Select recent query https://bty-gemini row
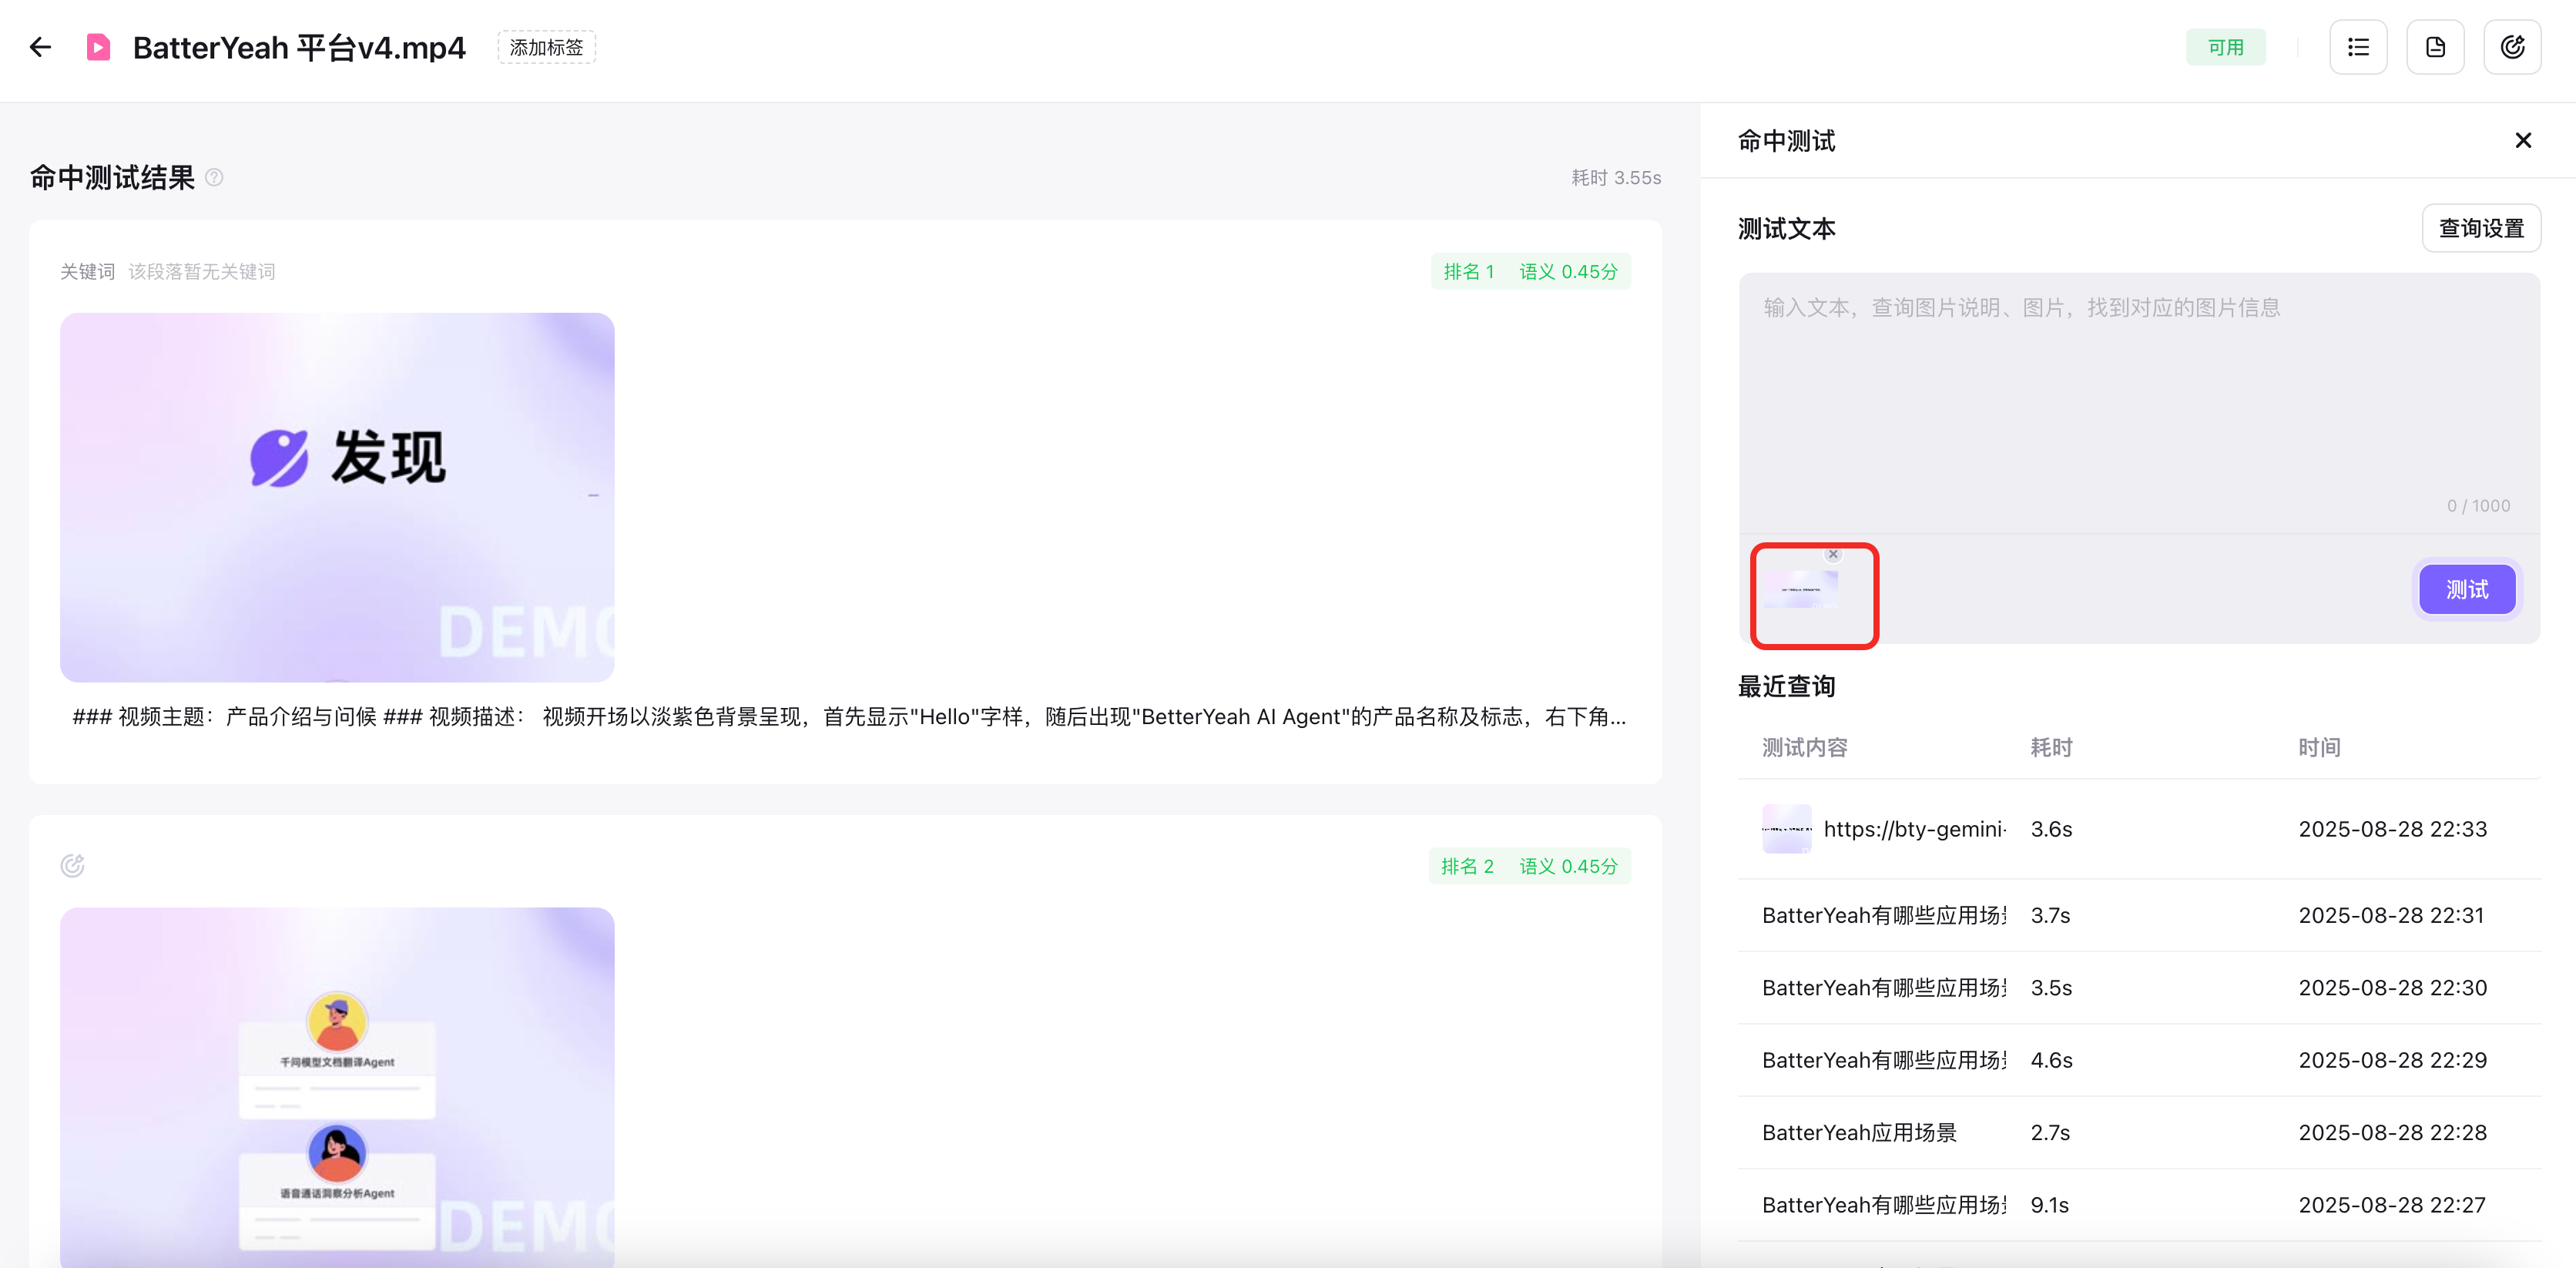The width and height of the screenshot is (2576, 1268). [x=2139, y=829]
